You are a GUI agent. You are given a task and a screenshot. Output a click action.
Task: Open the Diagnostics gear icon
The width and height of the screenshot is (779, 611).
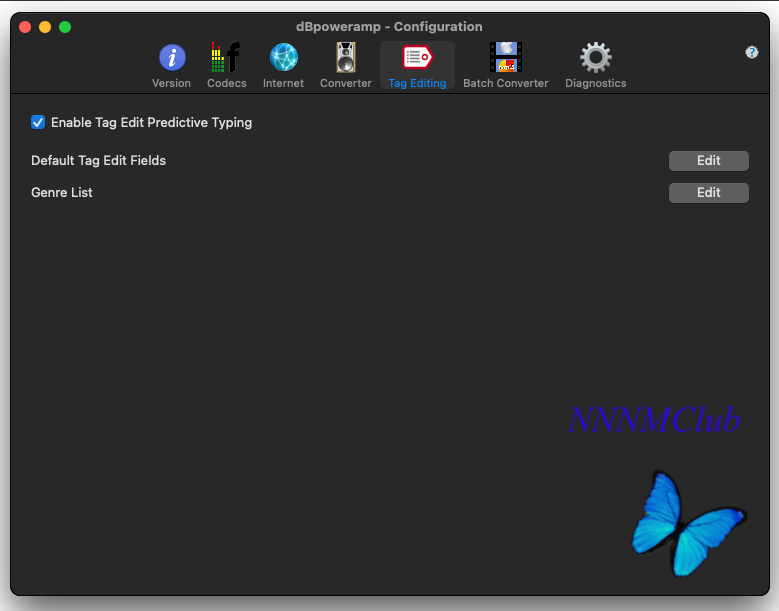click(x=596, y=58)
